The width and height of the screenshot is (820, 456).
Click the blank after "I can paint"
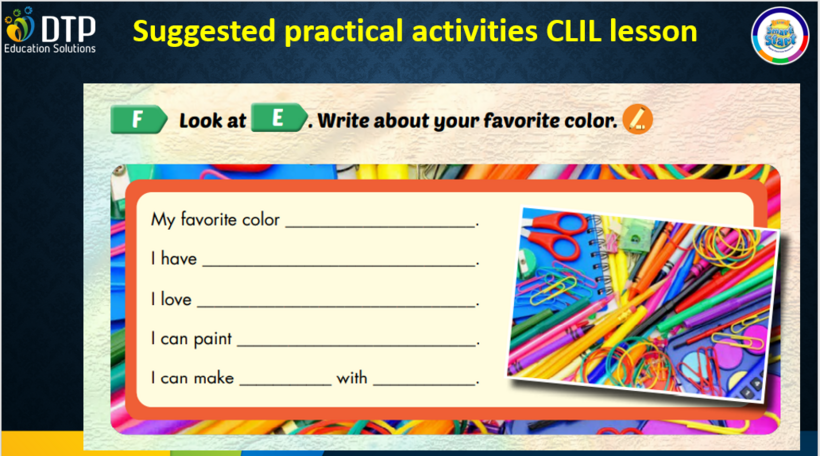[x=357, y=341]
